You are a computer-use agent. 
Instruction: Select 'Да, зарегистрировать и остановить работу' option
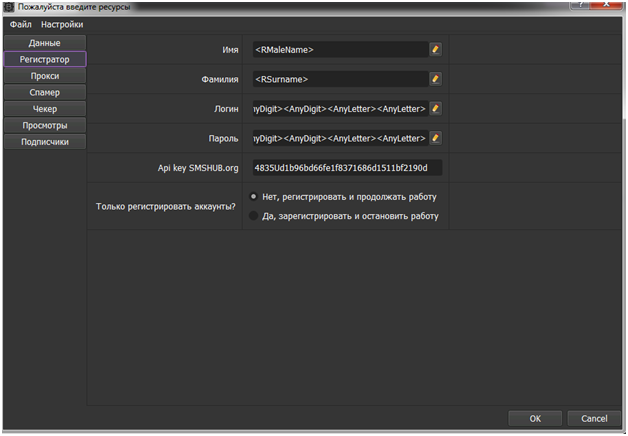pos(253,216)
